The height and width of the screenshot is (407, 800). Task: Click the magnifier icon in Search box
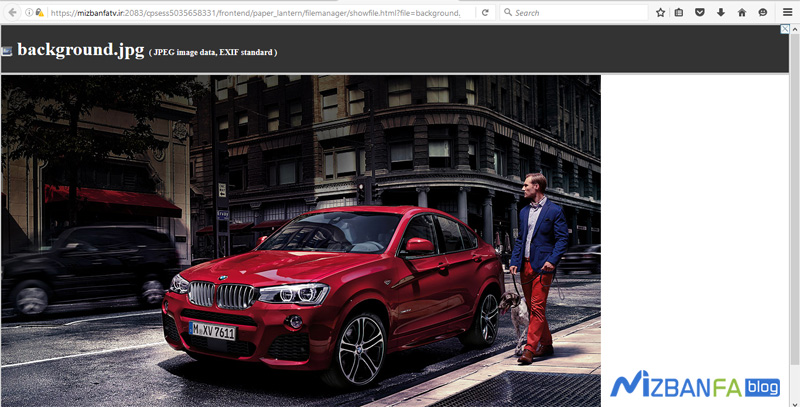tap(508, 12)
